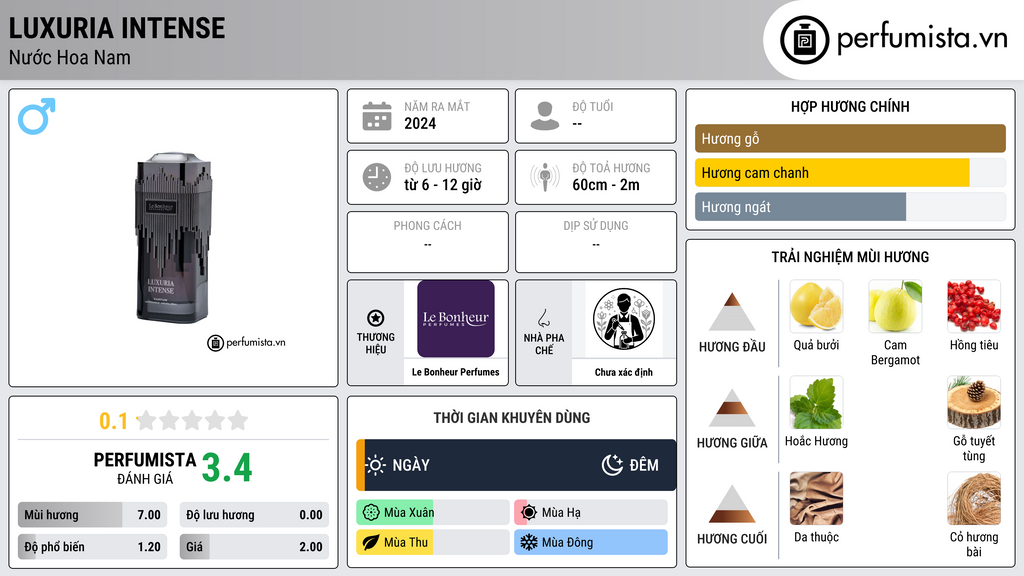Click the person silhouette icon for Độ tuổi
1024x576 pixels.
coord(545,116)
